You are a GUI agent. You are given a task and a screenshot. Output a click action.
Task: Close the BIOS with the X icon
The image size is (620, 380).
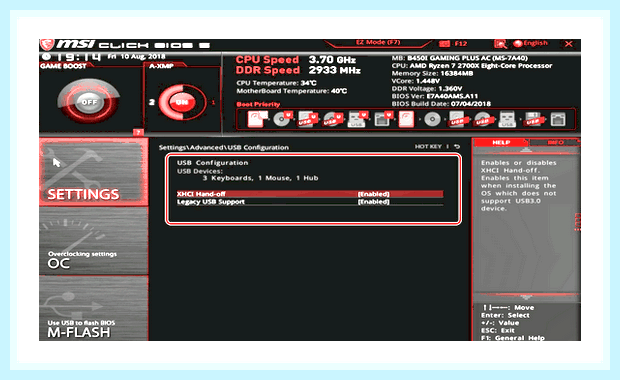pos(569,43)
